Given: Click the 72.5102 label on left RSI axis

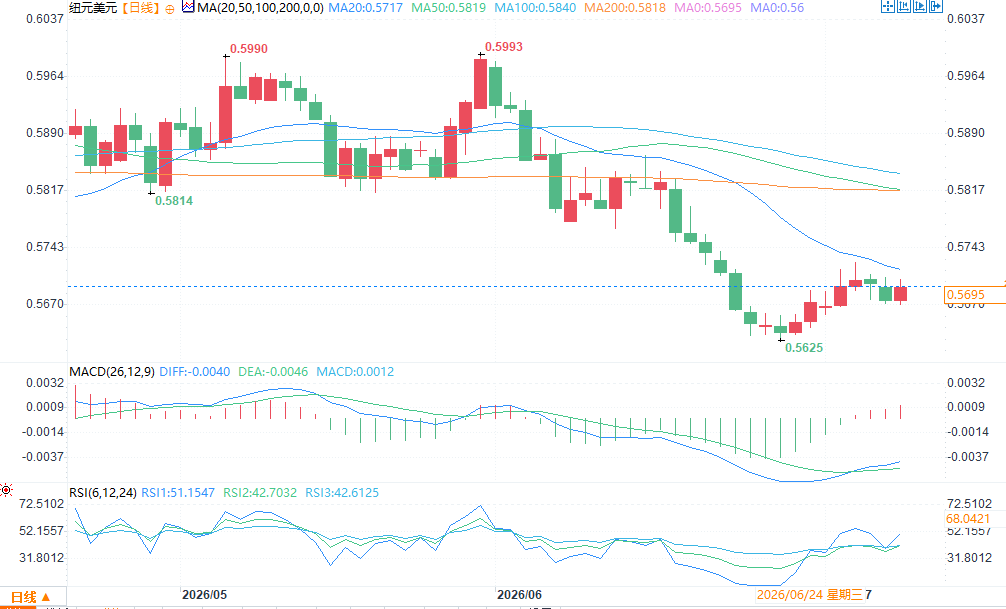Looking at the screenshot, I should click(42, 504).
